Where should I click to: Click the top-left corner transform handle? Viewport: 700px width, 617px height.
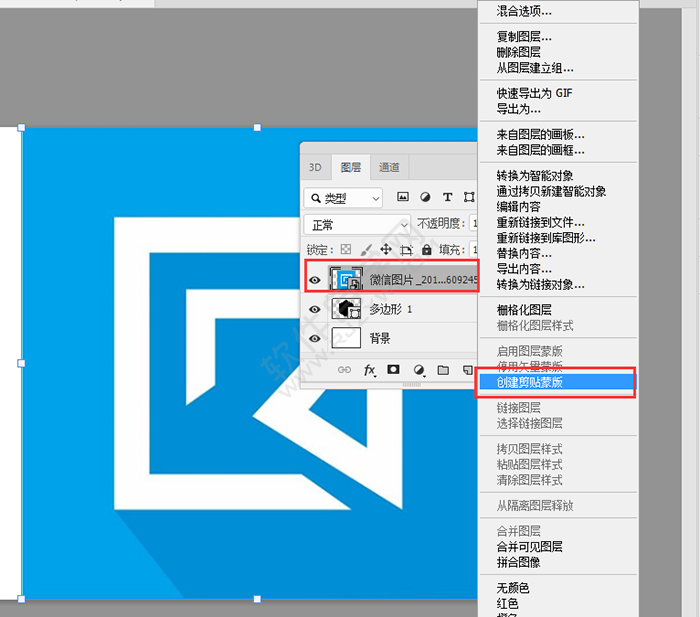coord(21,128)
